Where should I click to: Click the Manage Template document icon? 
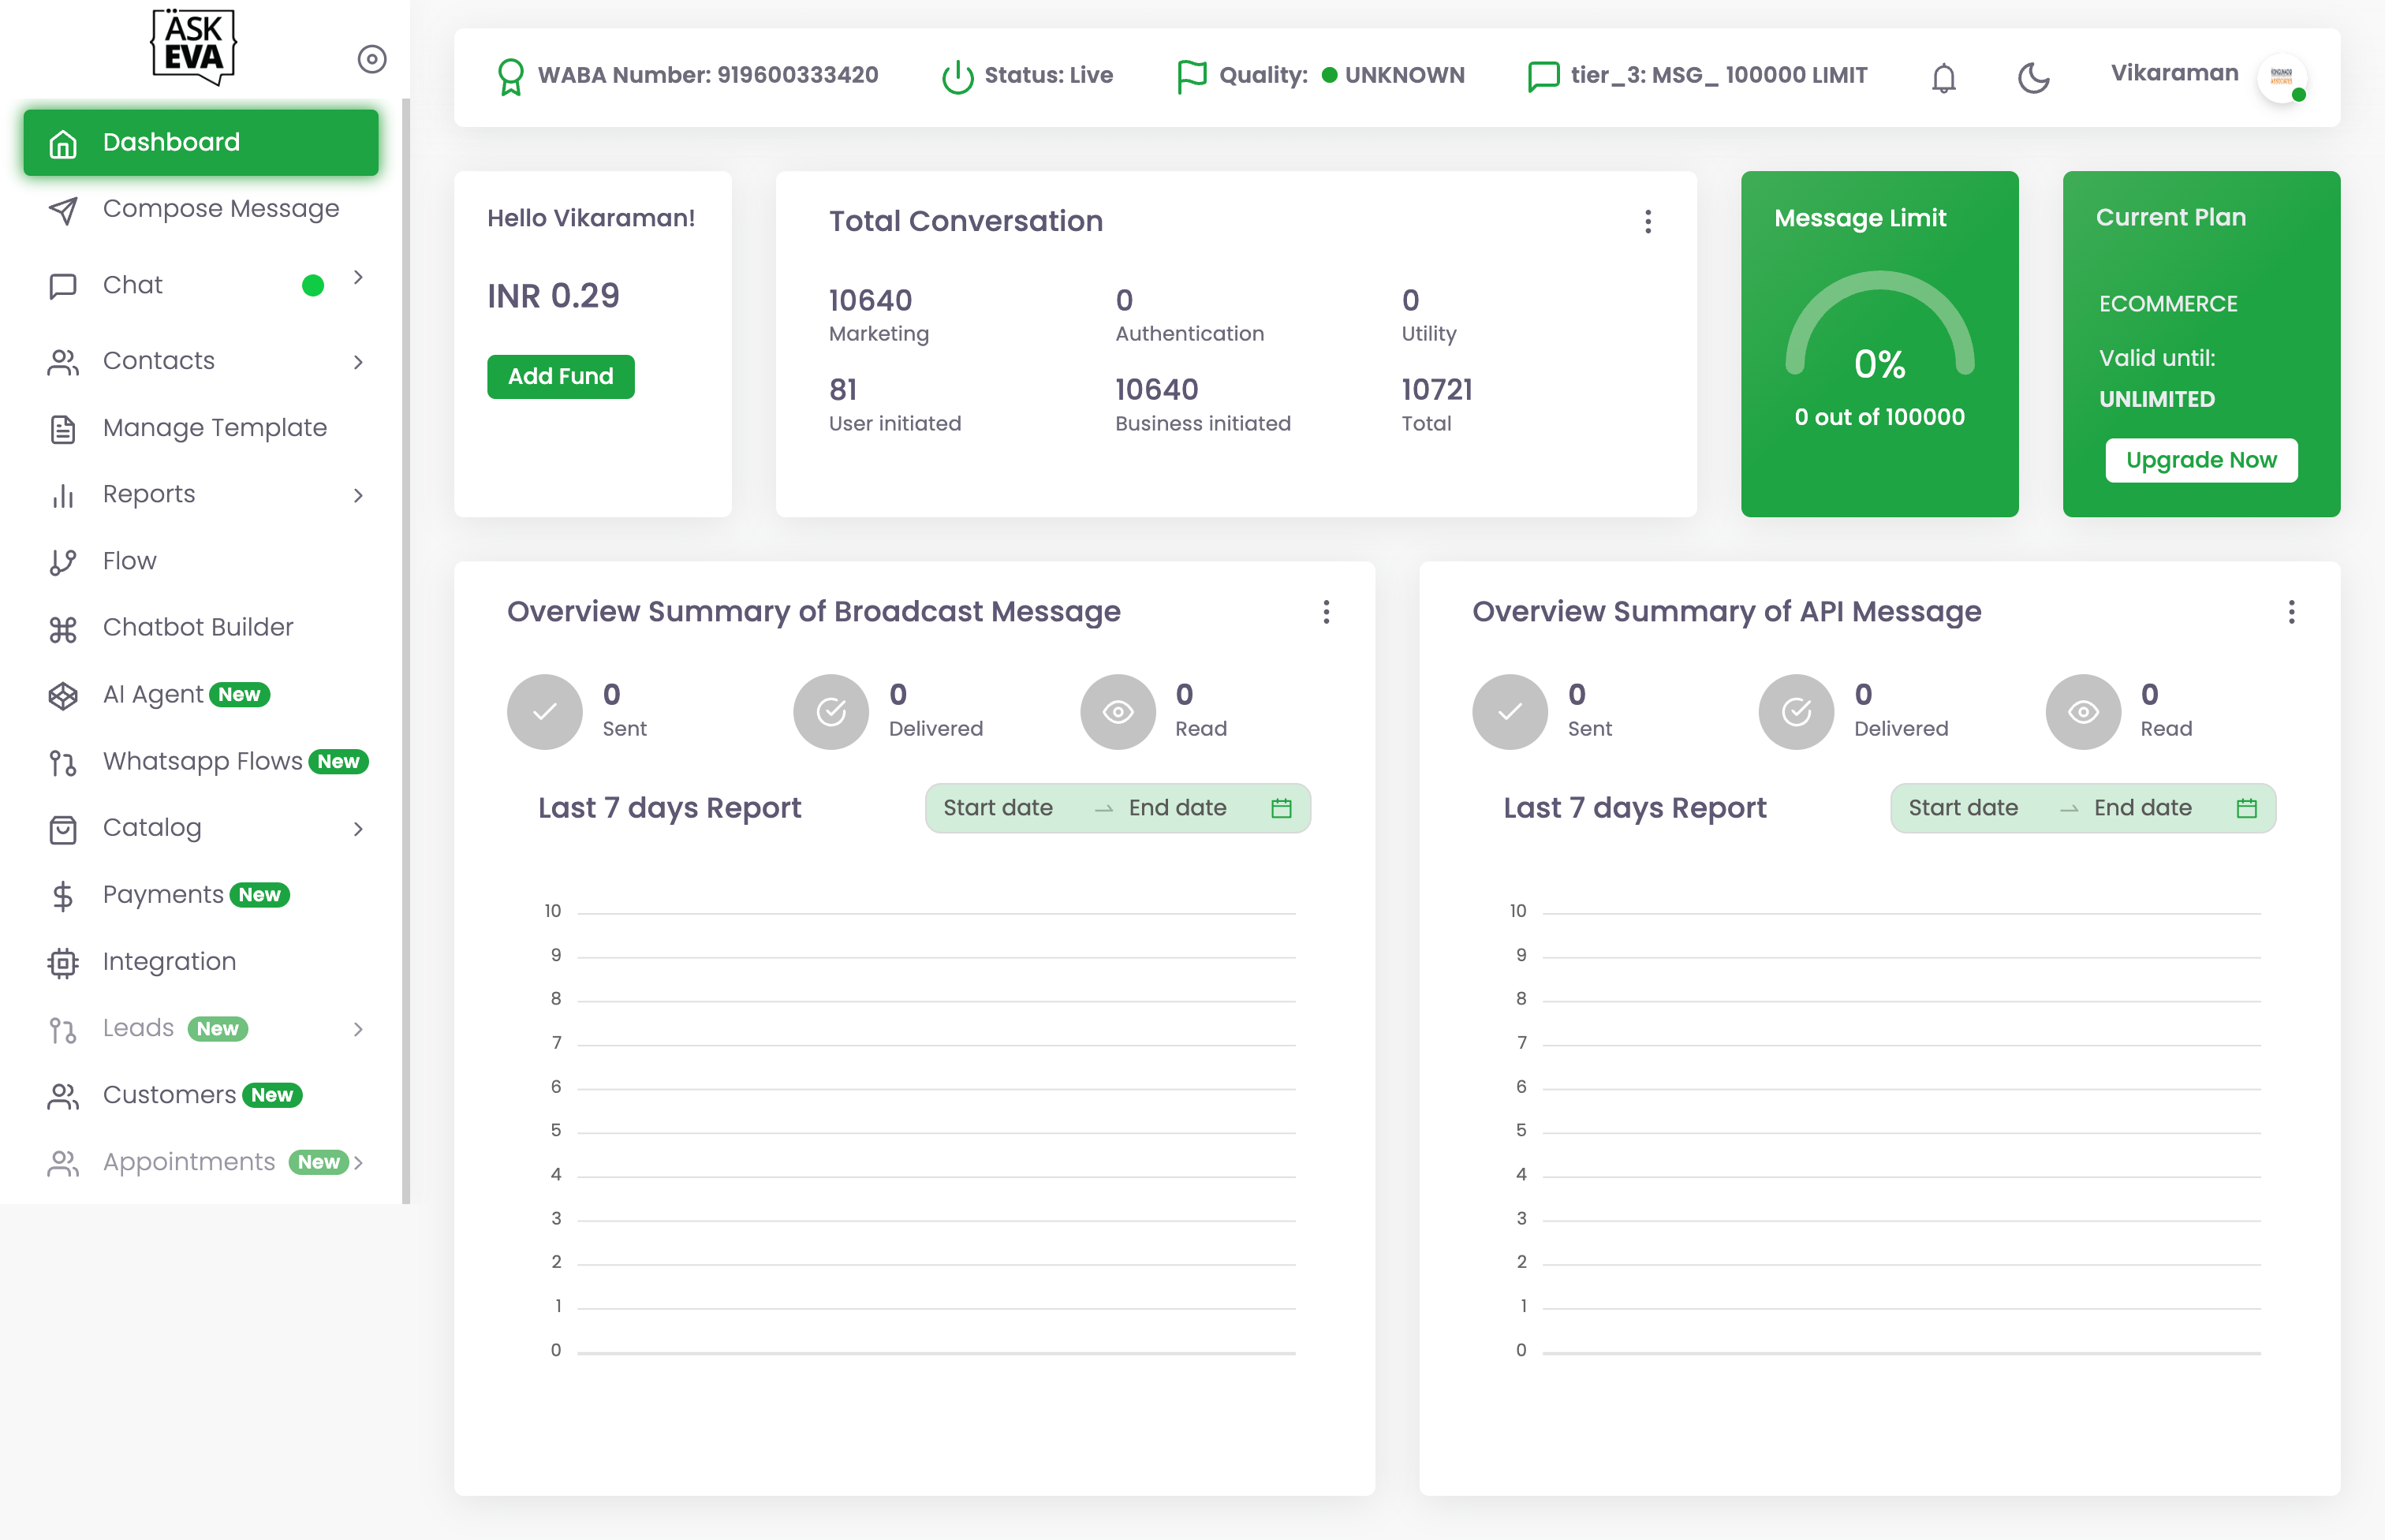[63, 429]
